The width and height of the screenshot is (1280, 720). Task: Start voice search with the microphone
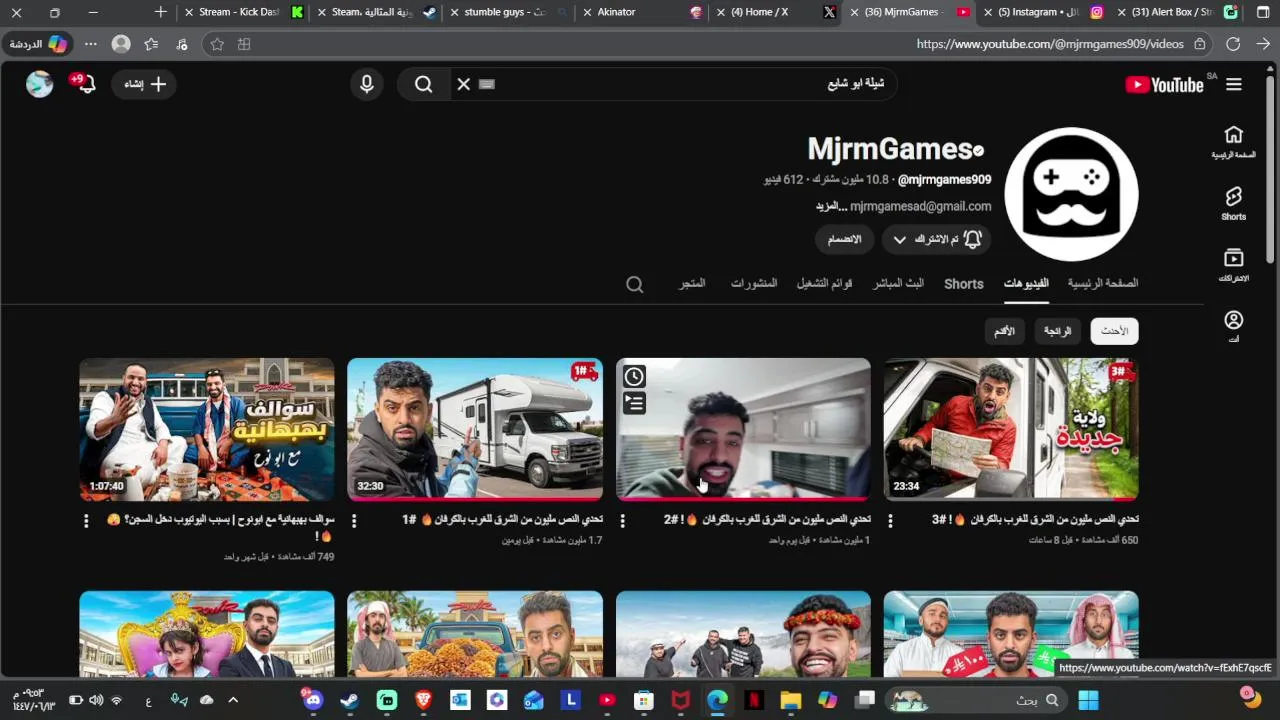[x=367, y=85]
